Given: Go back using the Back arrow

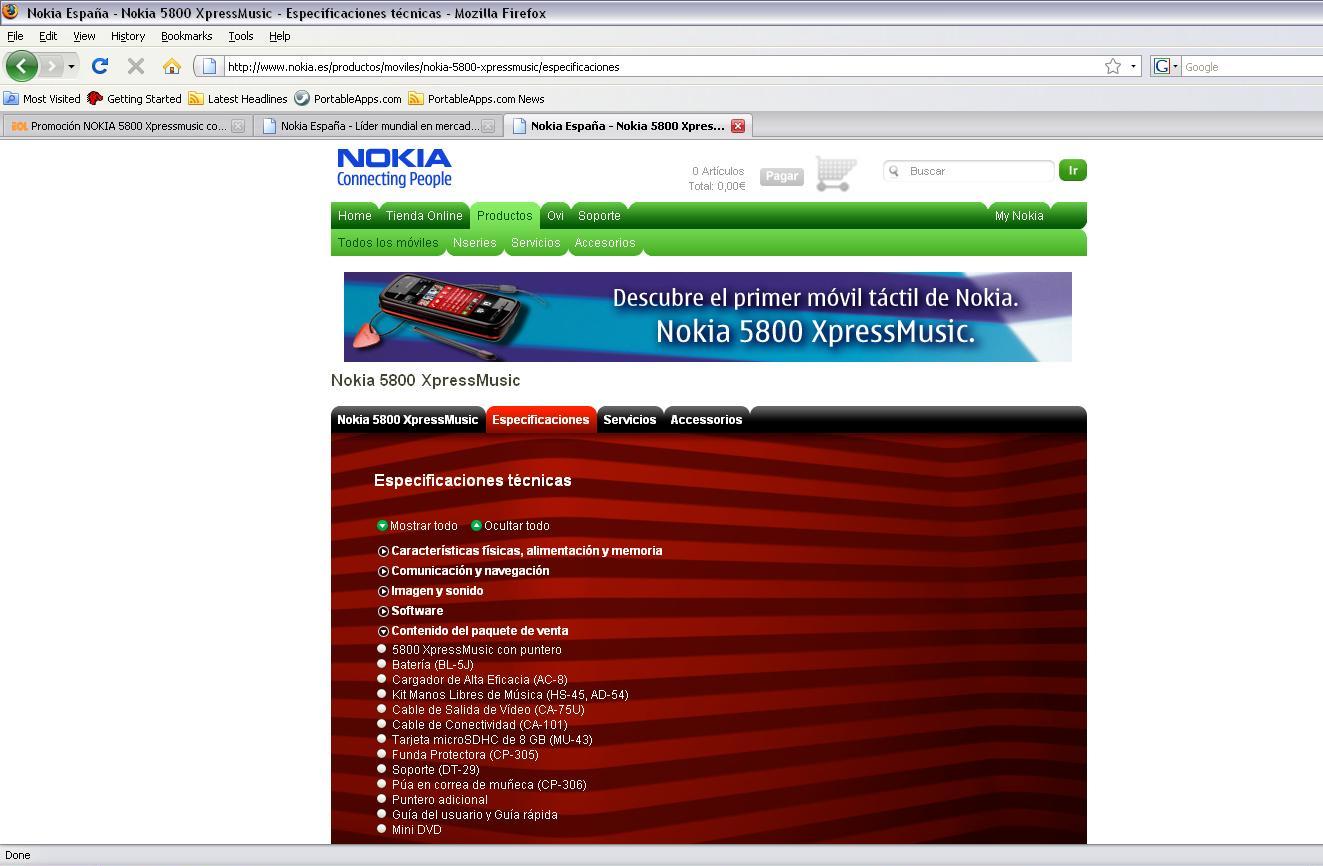Looking at the screenshot, I should (x=22, y=66).
